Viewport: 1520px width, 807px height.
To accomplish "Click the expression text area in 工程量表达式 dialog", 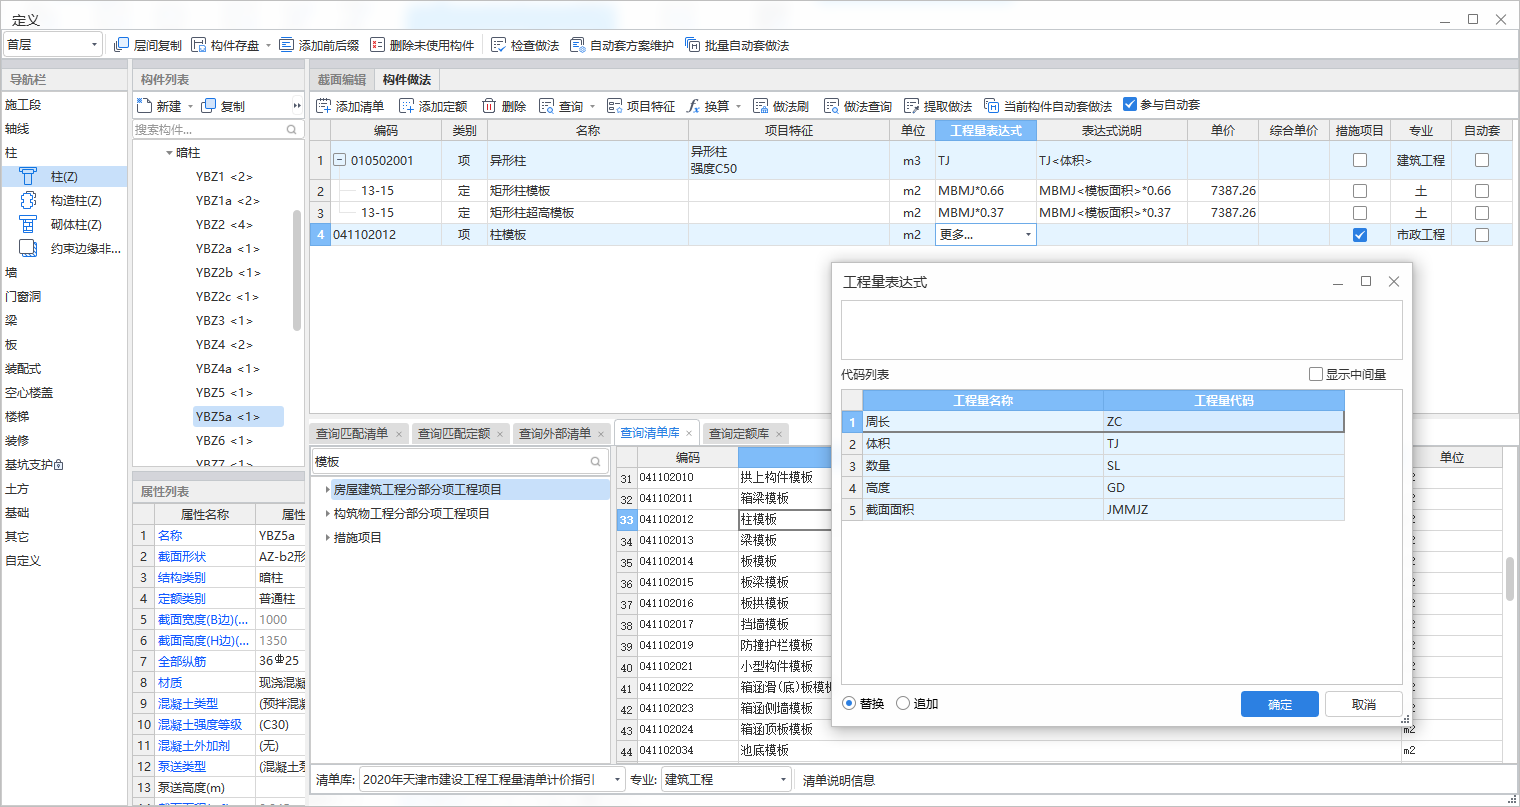I will point(1121,329).
